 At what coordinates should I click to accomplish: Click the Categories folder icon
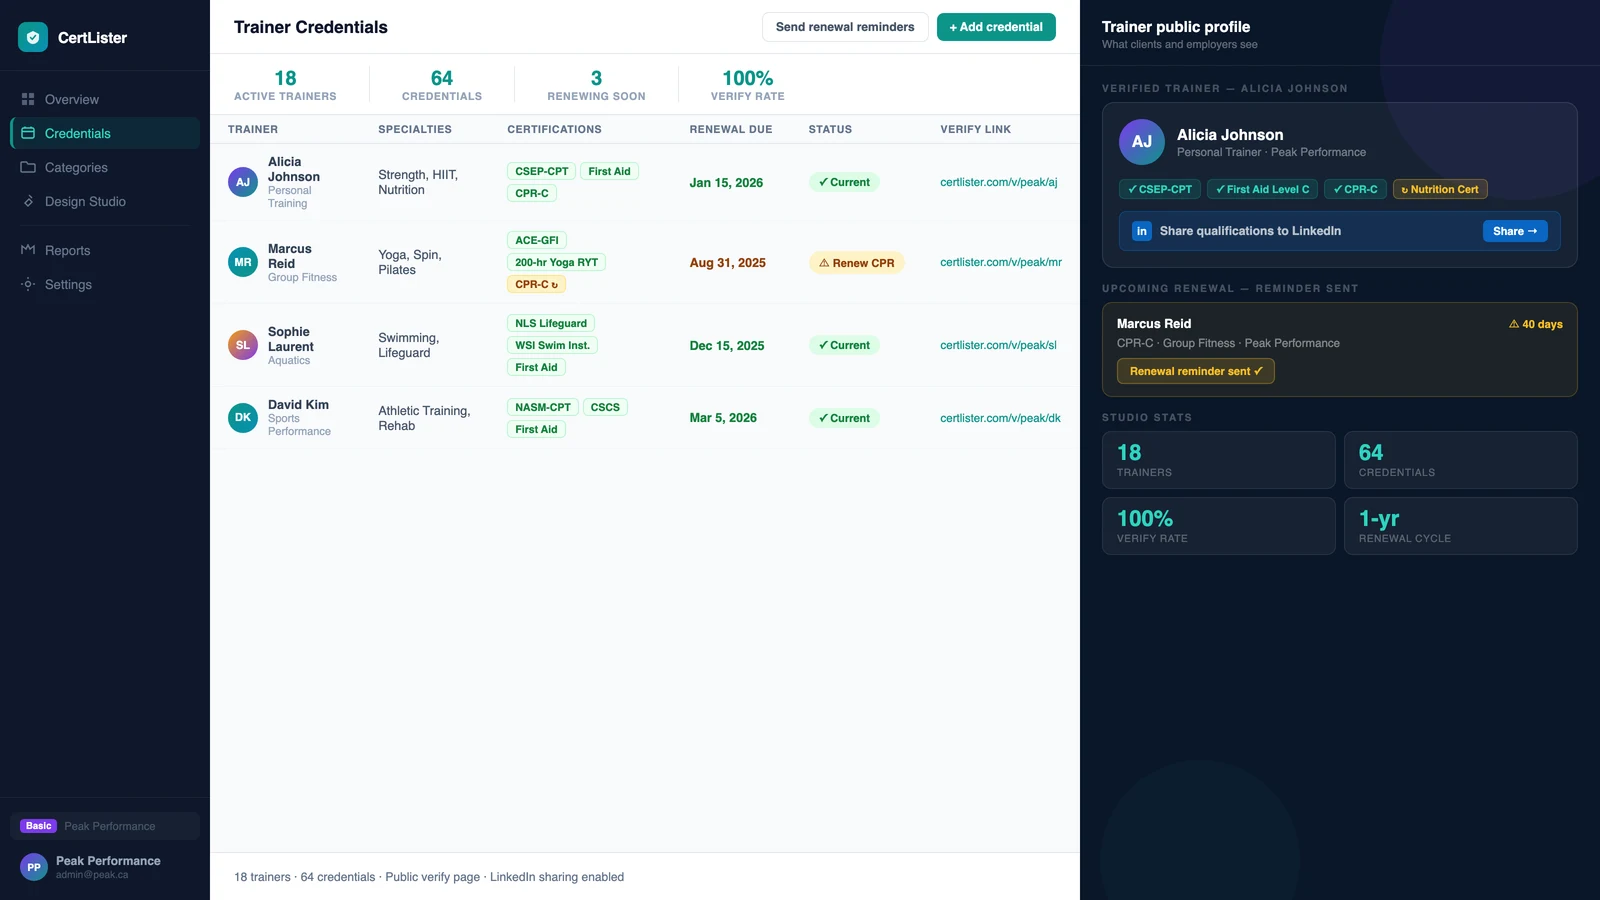pos(28,167)
